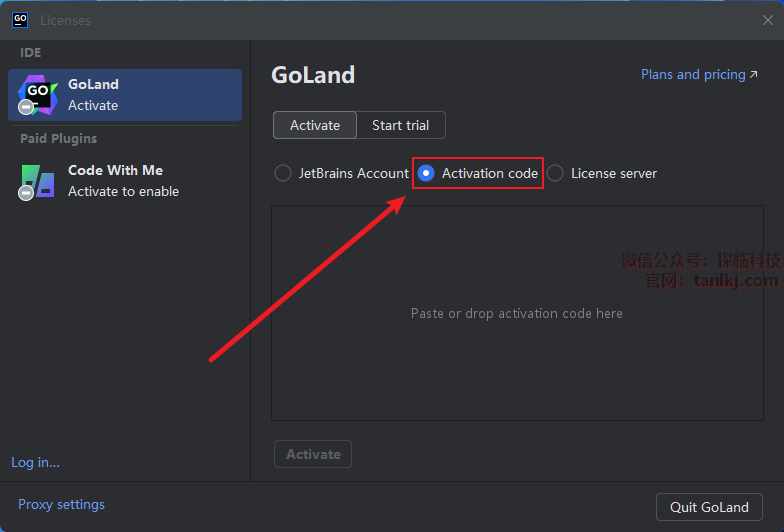Open the Plans and pricing link
This screenshot has height=532, width=784.
coord(692,75)
